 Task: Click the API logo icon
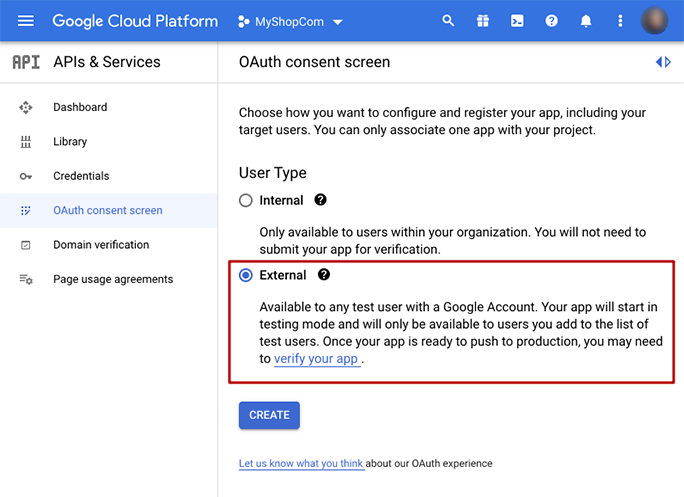26,62
